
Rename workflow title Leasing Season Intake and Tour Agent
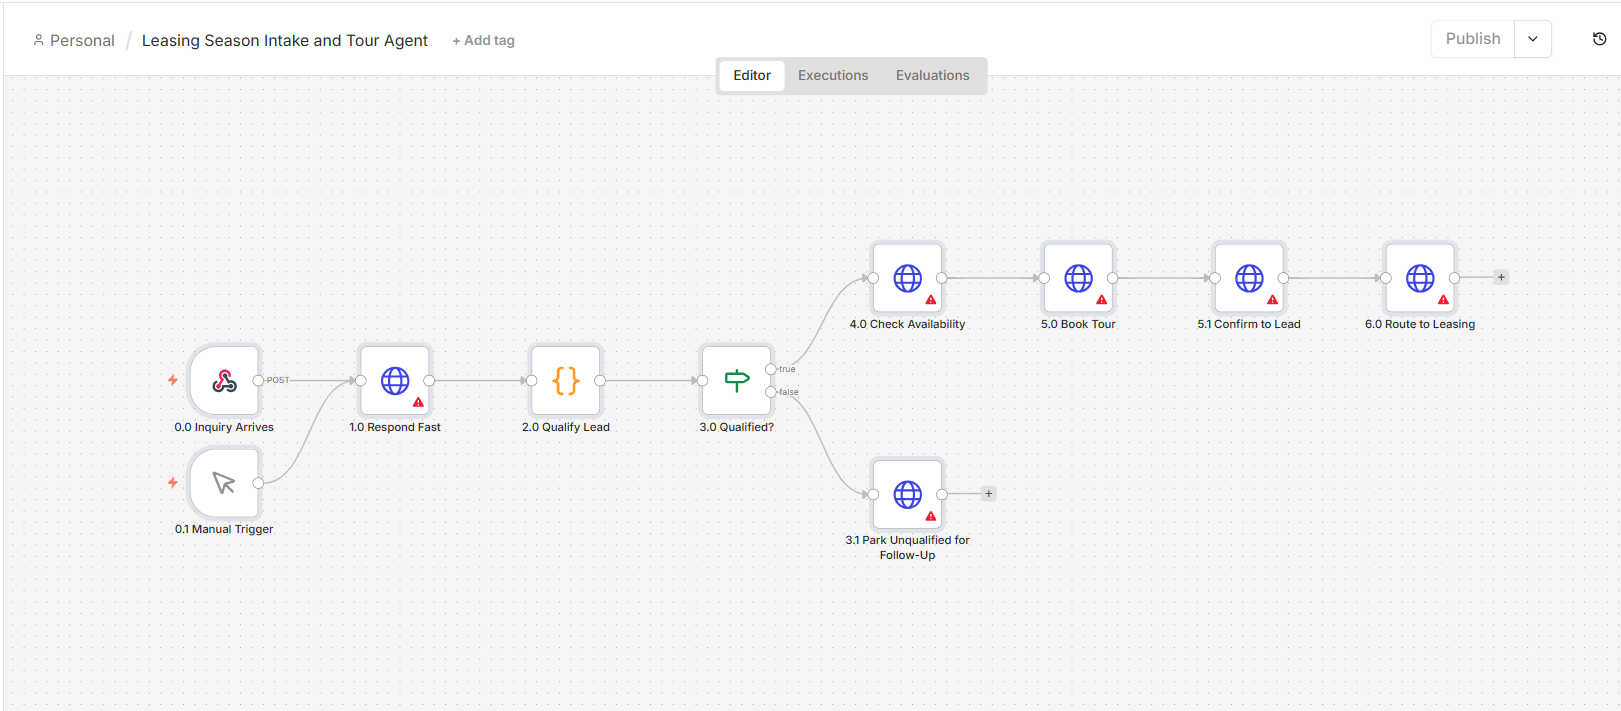pos(285,41)
